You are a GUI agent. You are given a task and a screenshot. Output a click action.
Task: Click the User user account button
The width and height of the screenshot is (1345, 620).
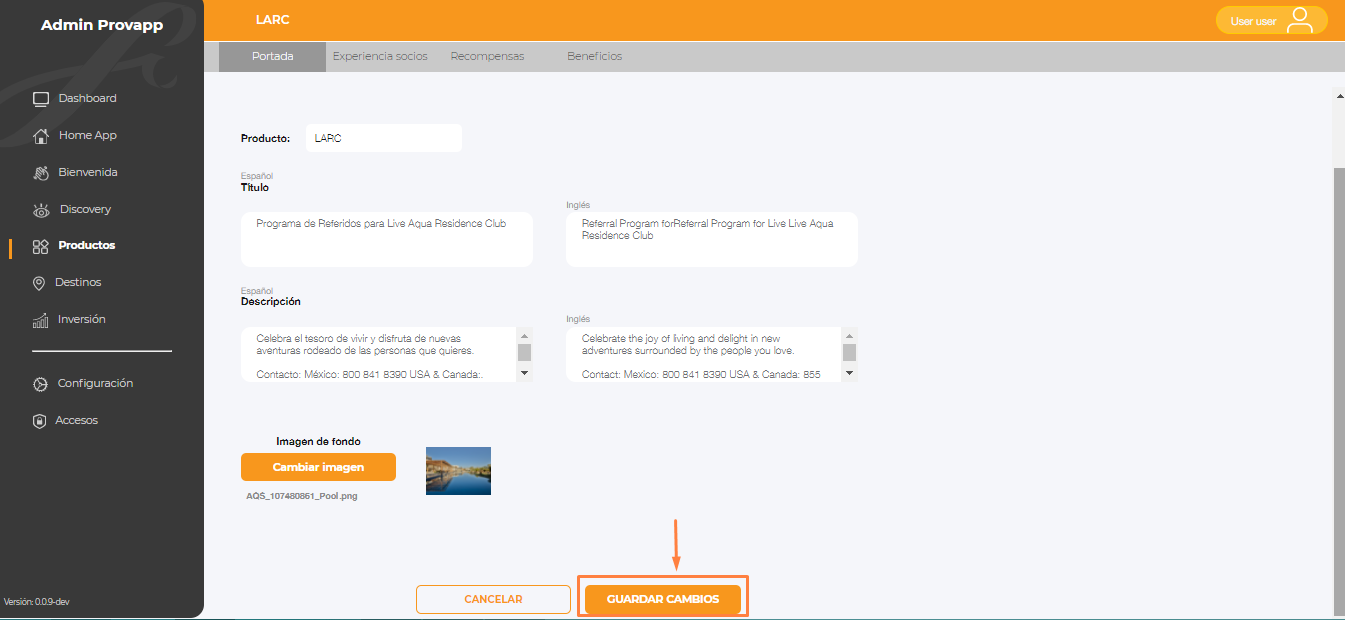click(1271, 21)
